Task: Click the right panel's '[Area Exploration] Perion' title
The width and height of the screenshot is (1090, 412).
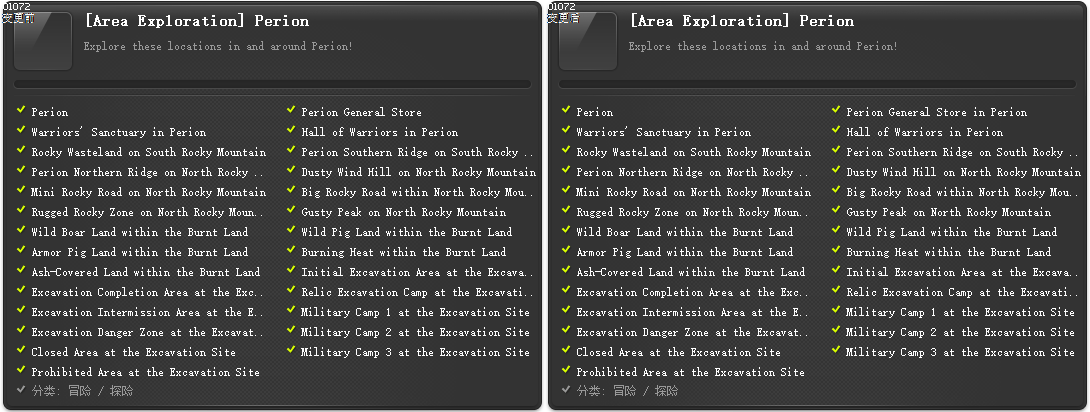Action: pos(741,21)
